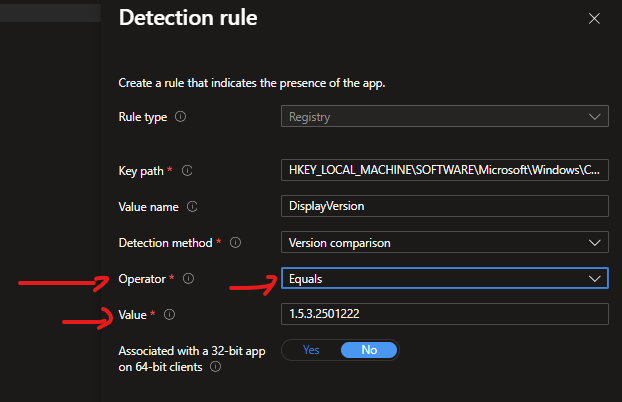Focus the Value name field with DisplayVersion
622x402 pixels.
coord(444,206)
